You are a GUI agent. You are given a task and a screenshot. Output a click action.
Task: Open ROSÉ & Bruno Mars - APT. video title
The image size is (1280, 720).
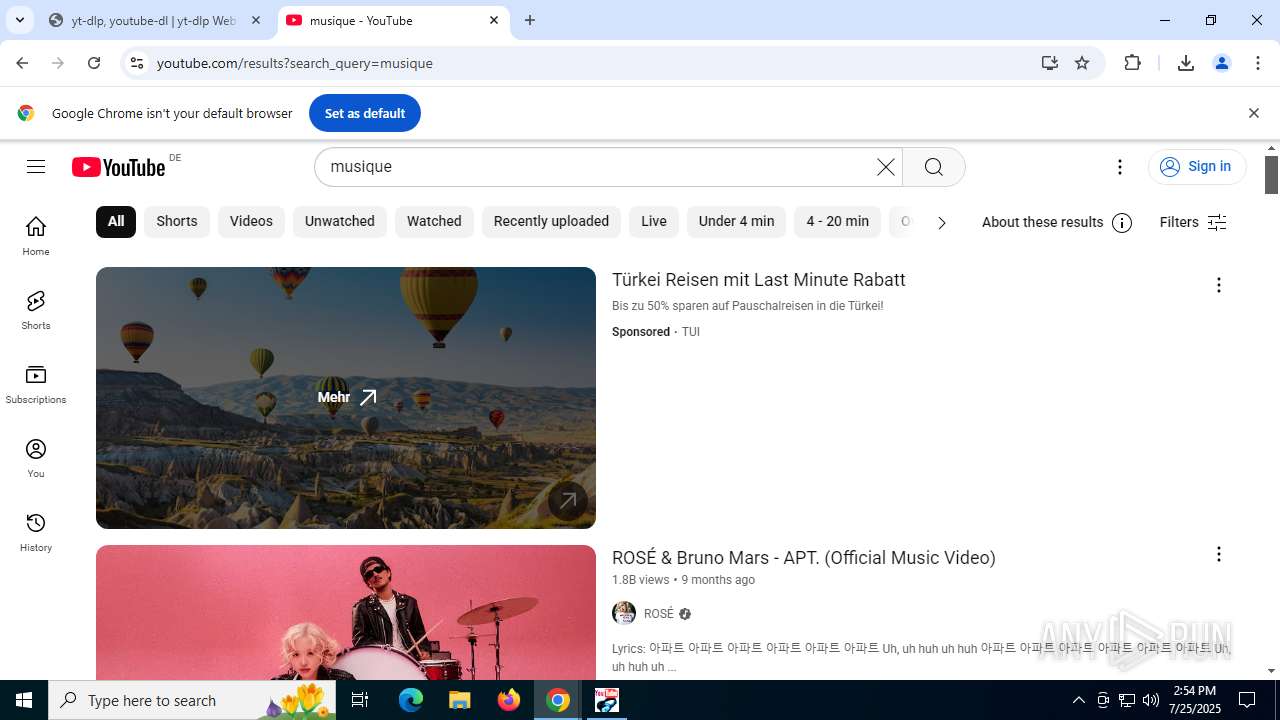pos(804,558)
